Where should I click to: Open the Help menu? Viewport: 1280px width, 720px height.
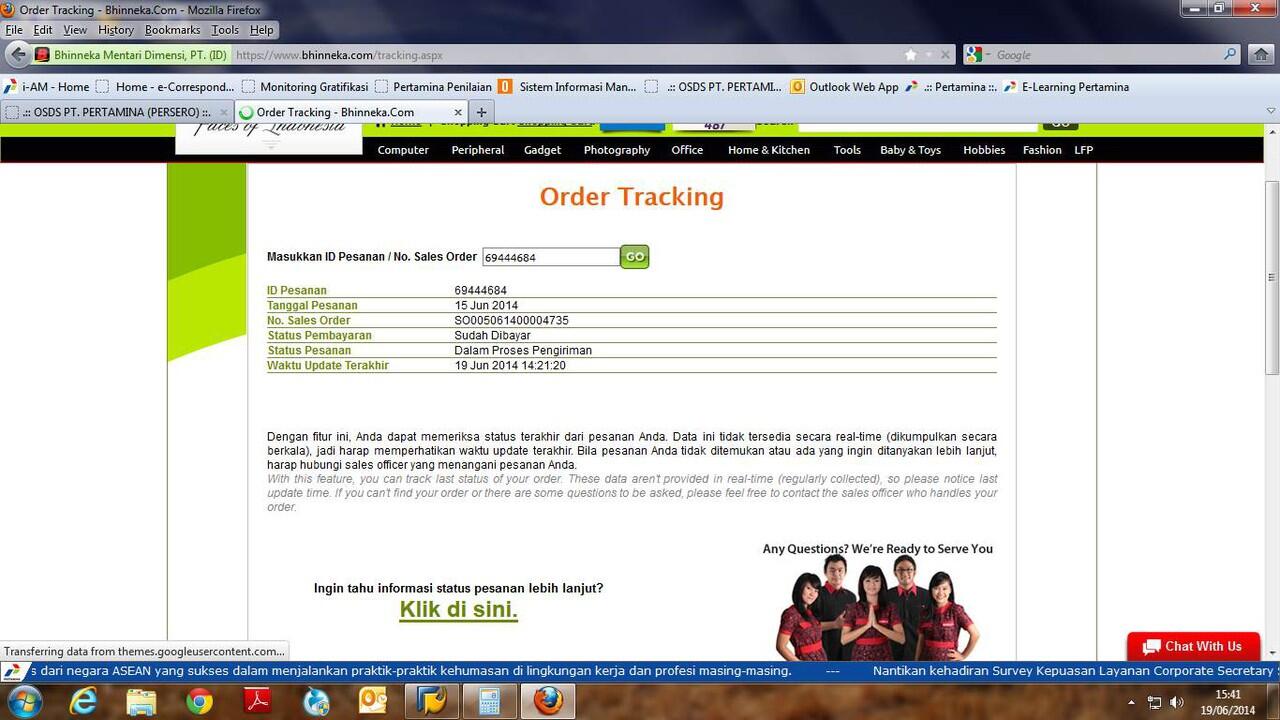pos(262,30)
